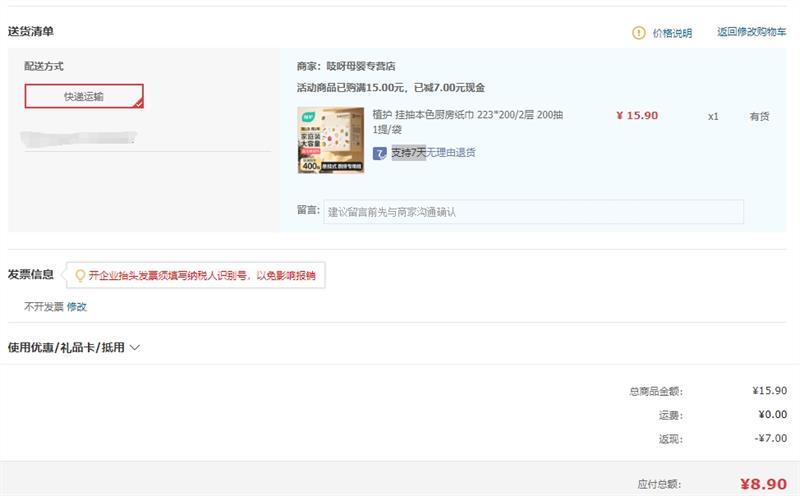800x496 pixels.
Task: Click the ¥8.90 total payable amount
Action: (763, 484)
